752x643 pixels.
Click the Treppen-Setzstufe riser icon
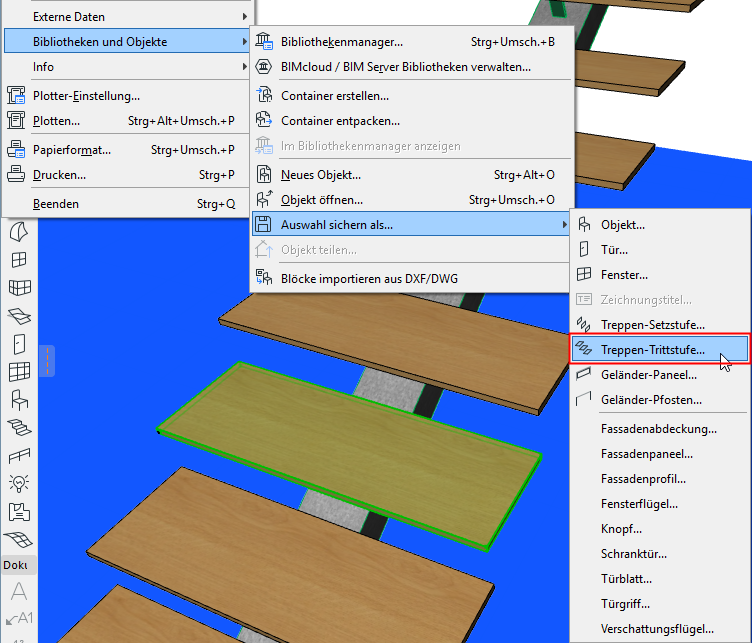[584, 324]
